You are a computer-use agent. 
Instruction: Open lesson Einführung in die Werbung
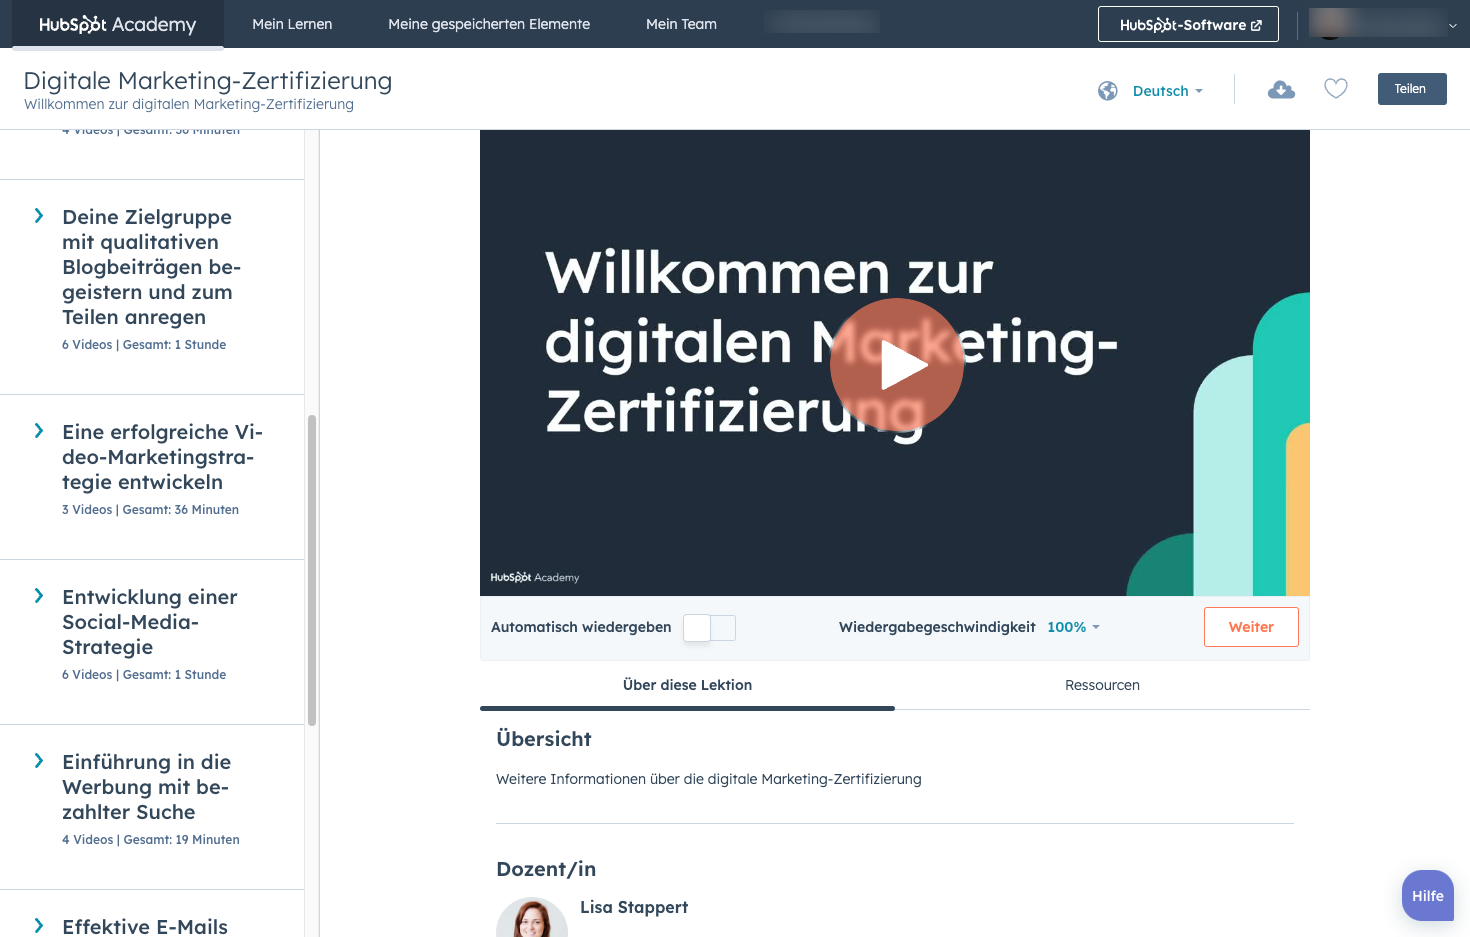point(146,787)
